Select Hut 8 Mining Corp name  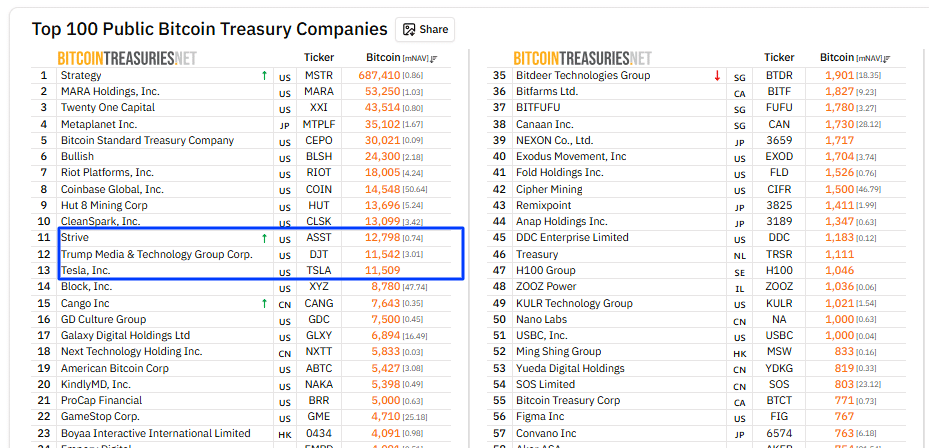[104, 206]
